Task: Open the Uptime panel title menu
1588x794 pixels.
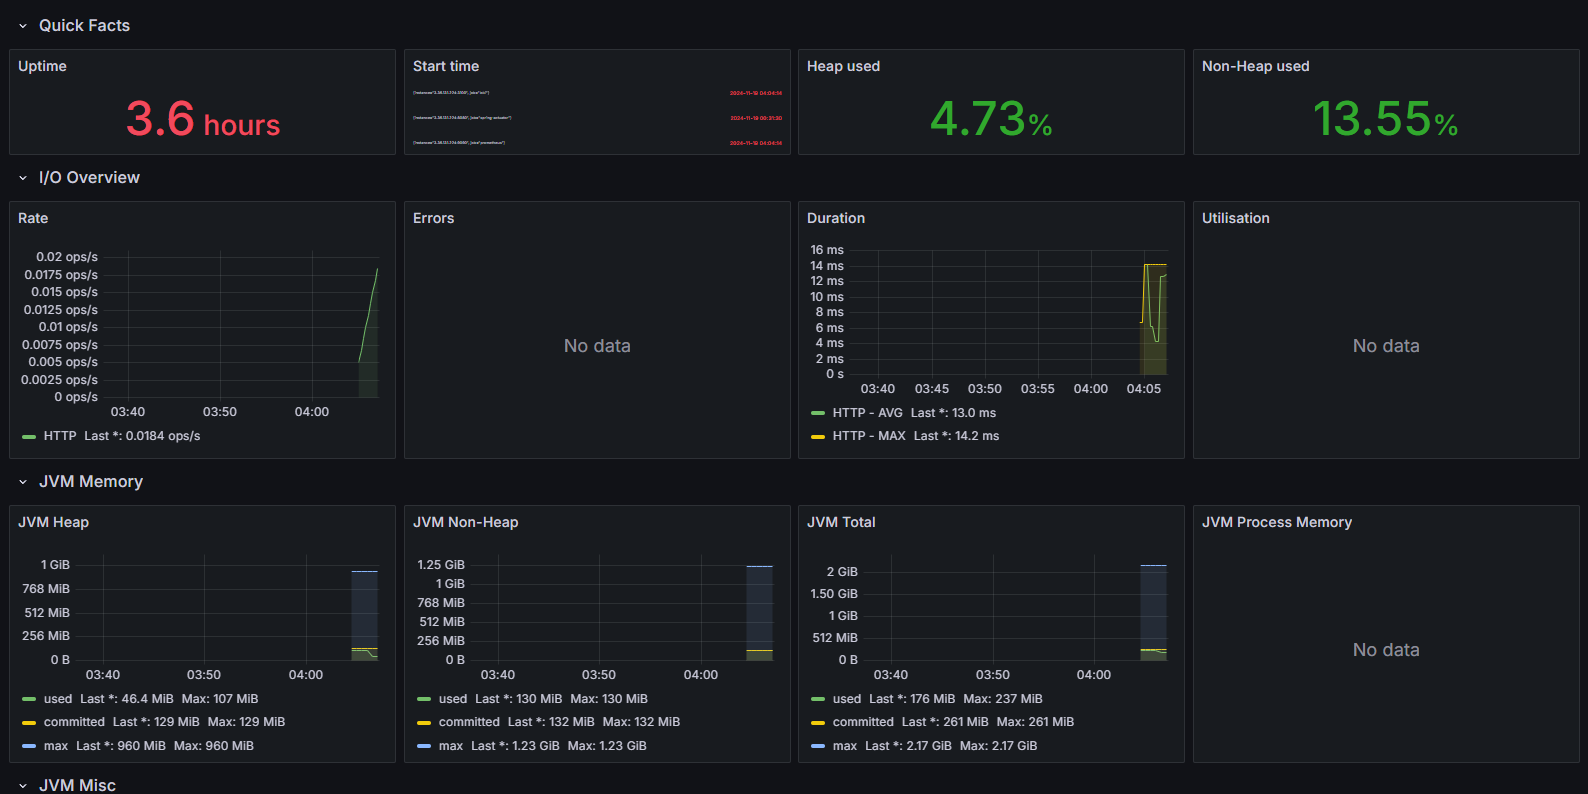Action: tap(42, 66)
